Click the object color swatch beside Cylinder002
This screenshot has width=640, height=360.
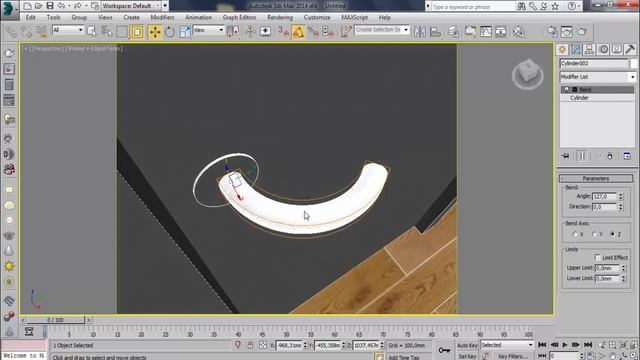633,63
